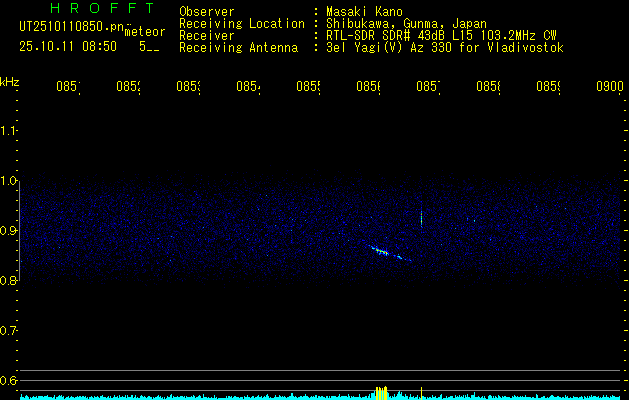Click the 0857 time axis label
The width and height of the screenshot is (629, 400).
point(428,86)
